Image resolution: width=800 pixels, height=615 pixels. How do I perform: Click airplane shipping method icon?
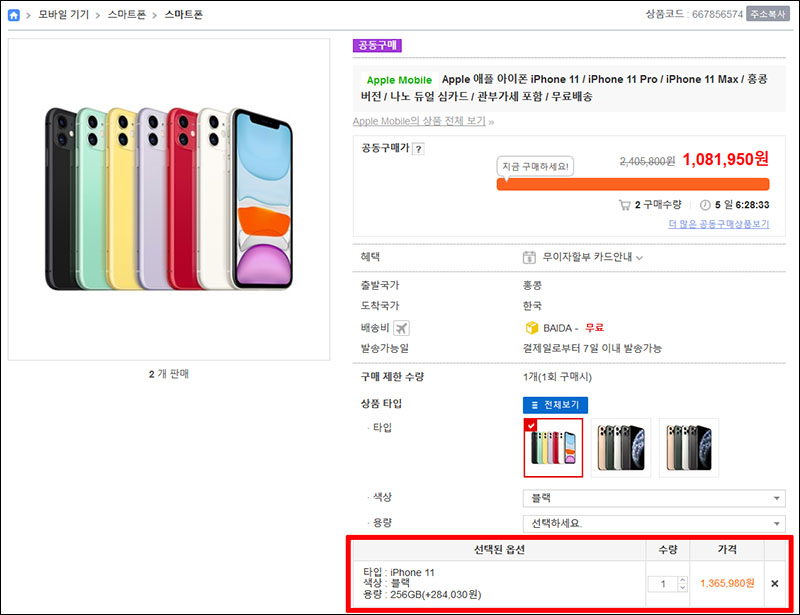coord(402,328)
